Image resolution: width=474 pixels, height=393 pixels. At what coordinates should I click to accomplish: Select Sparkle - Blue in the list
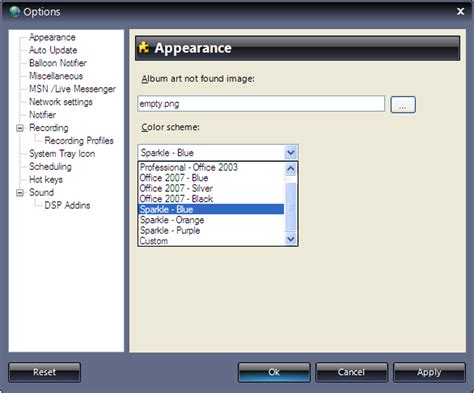coord(211,209)
